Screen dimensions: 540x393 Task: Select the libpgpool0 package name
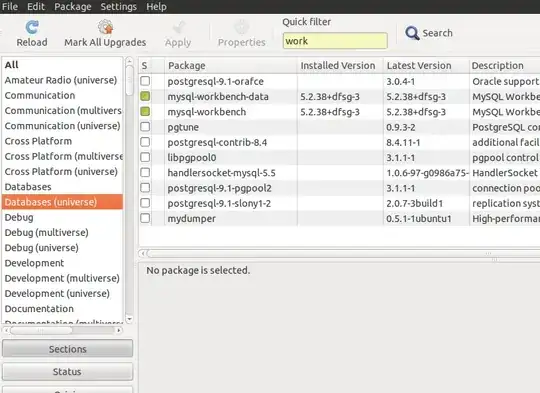192,157
